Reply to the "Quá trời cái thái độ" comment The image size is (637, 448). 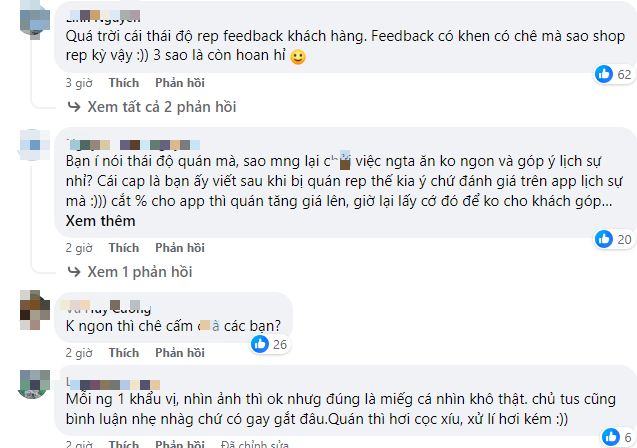180,83
